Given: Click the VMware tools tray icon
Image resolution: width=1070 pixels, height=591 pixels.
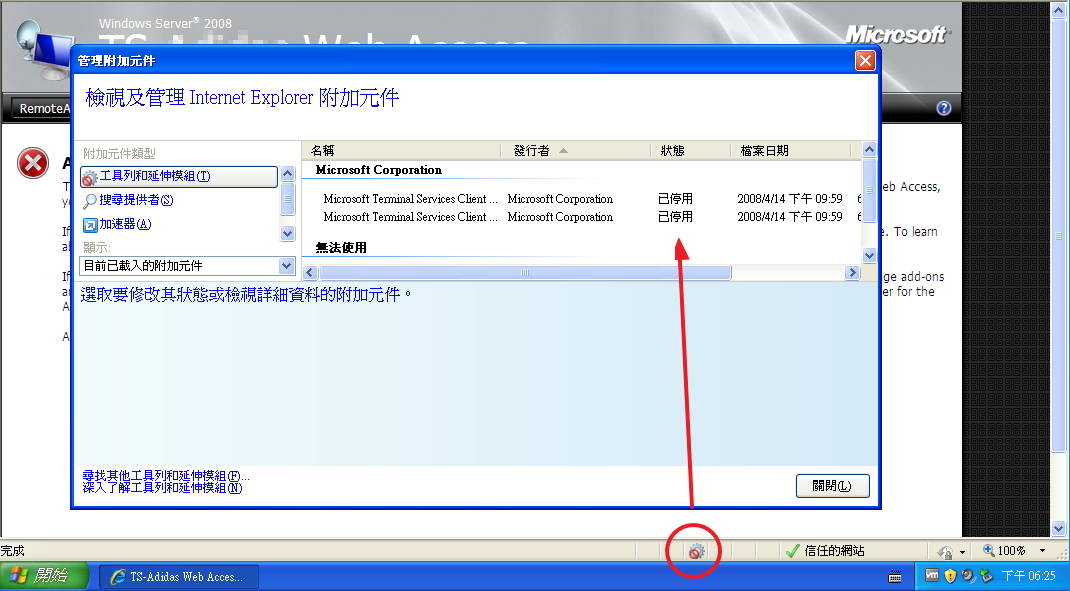Looking at the screenshot, I should [931, 575].
